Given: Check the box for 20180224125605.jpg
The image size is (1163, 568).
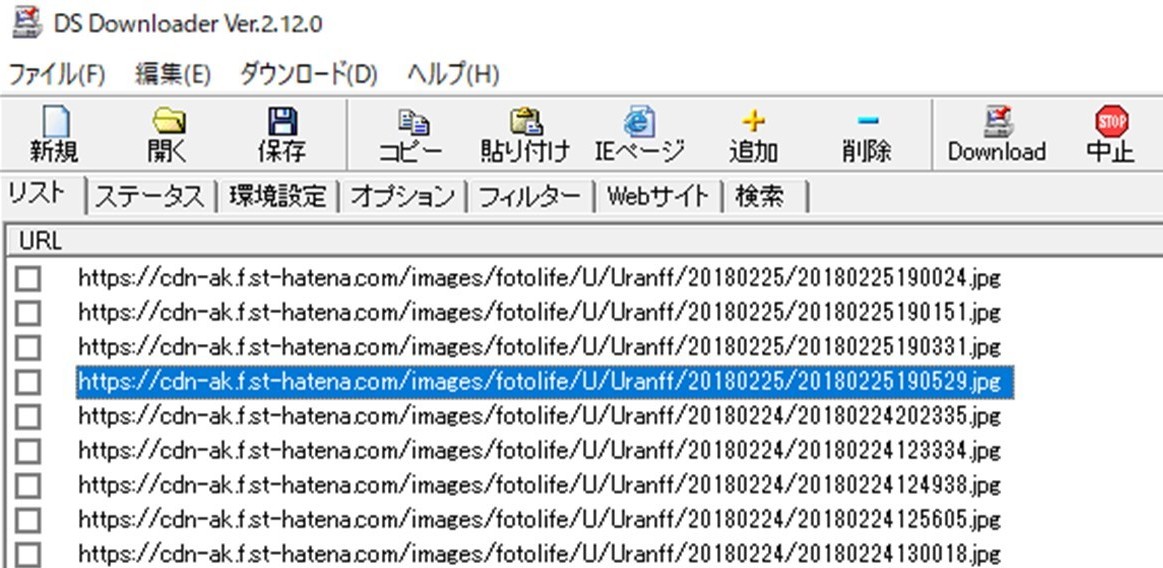Looking at the screenshot, I should pyautogui.click(x=28, y=519).
